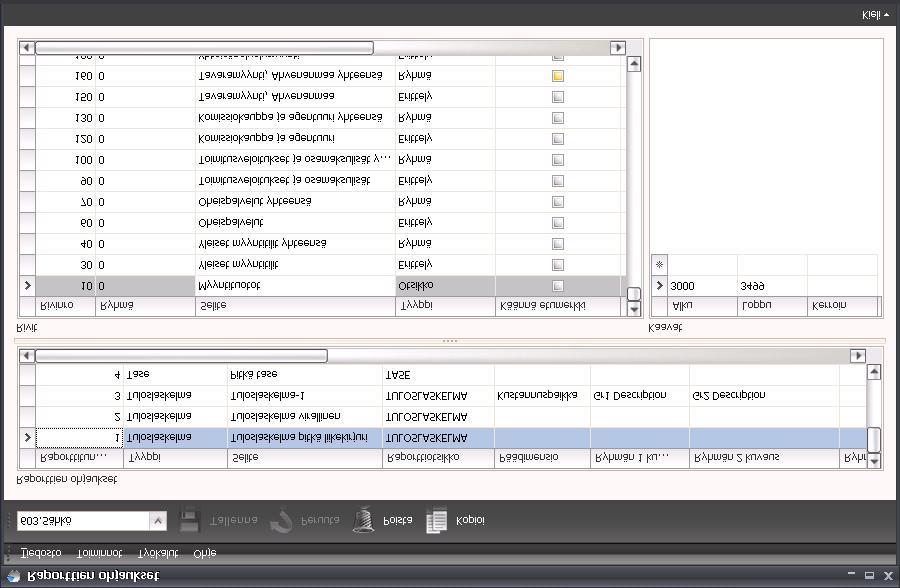This screenshot has width=900, height=588.
Task: Click the Rivit horizontal scrollbar thumb
Action: coord(204,48)
